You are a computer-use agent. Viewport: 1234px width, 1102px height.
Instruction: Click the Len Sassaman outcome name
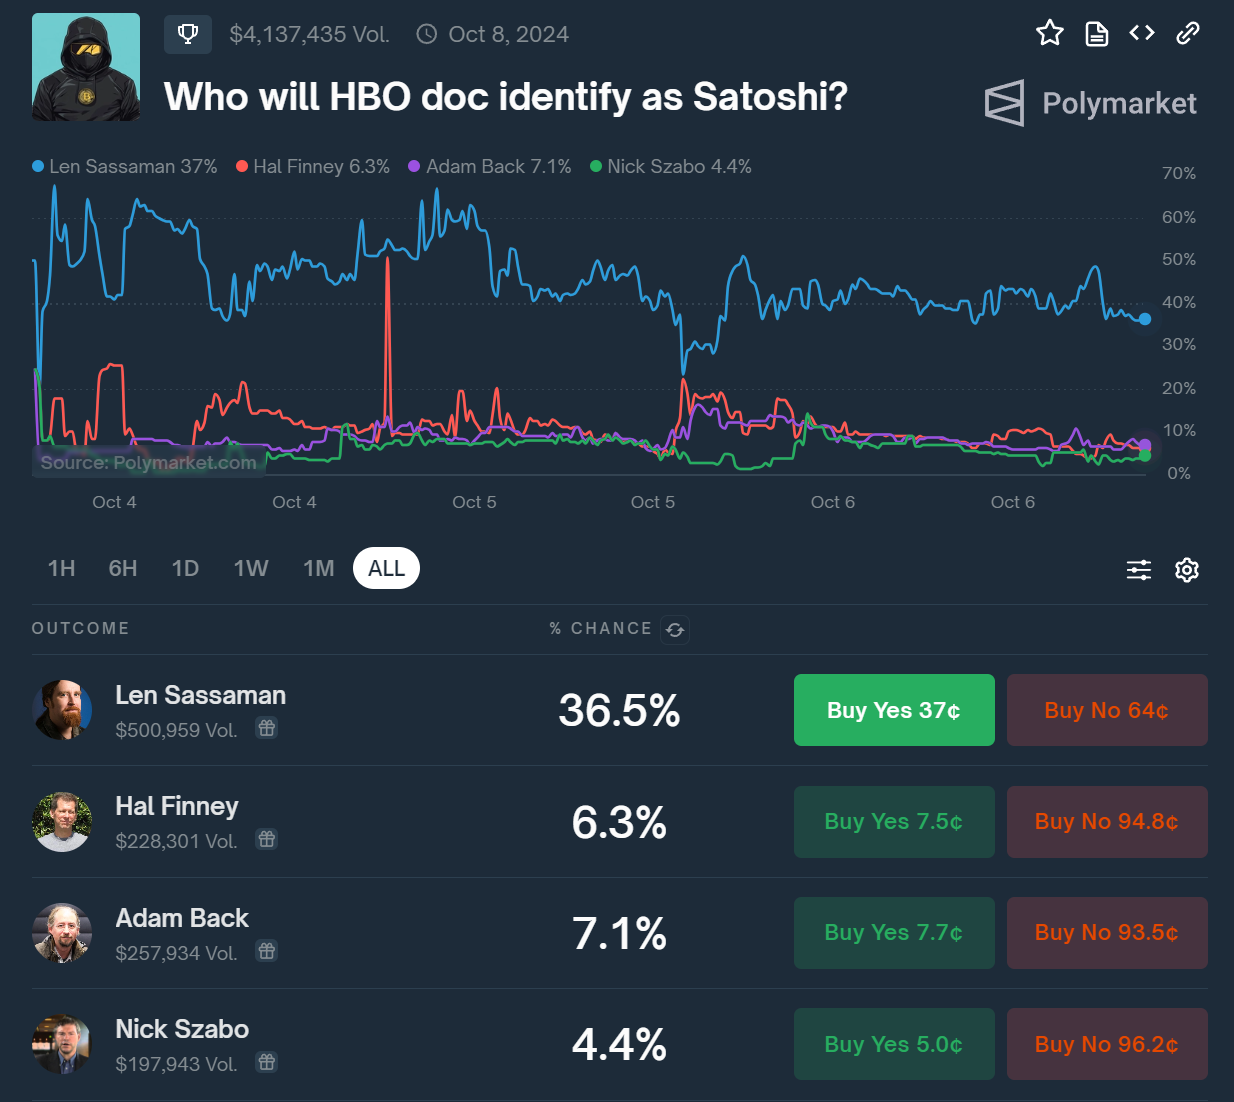[200, 695]
